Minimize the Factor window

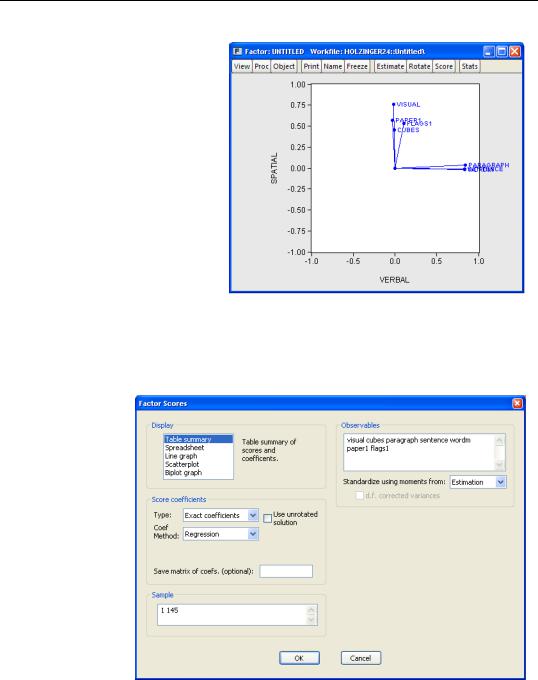tap(489, 52)
